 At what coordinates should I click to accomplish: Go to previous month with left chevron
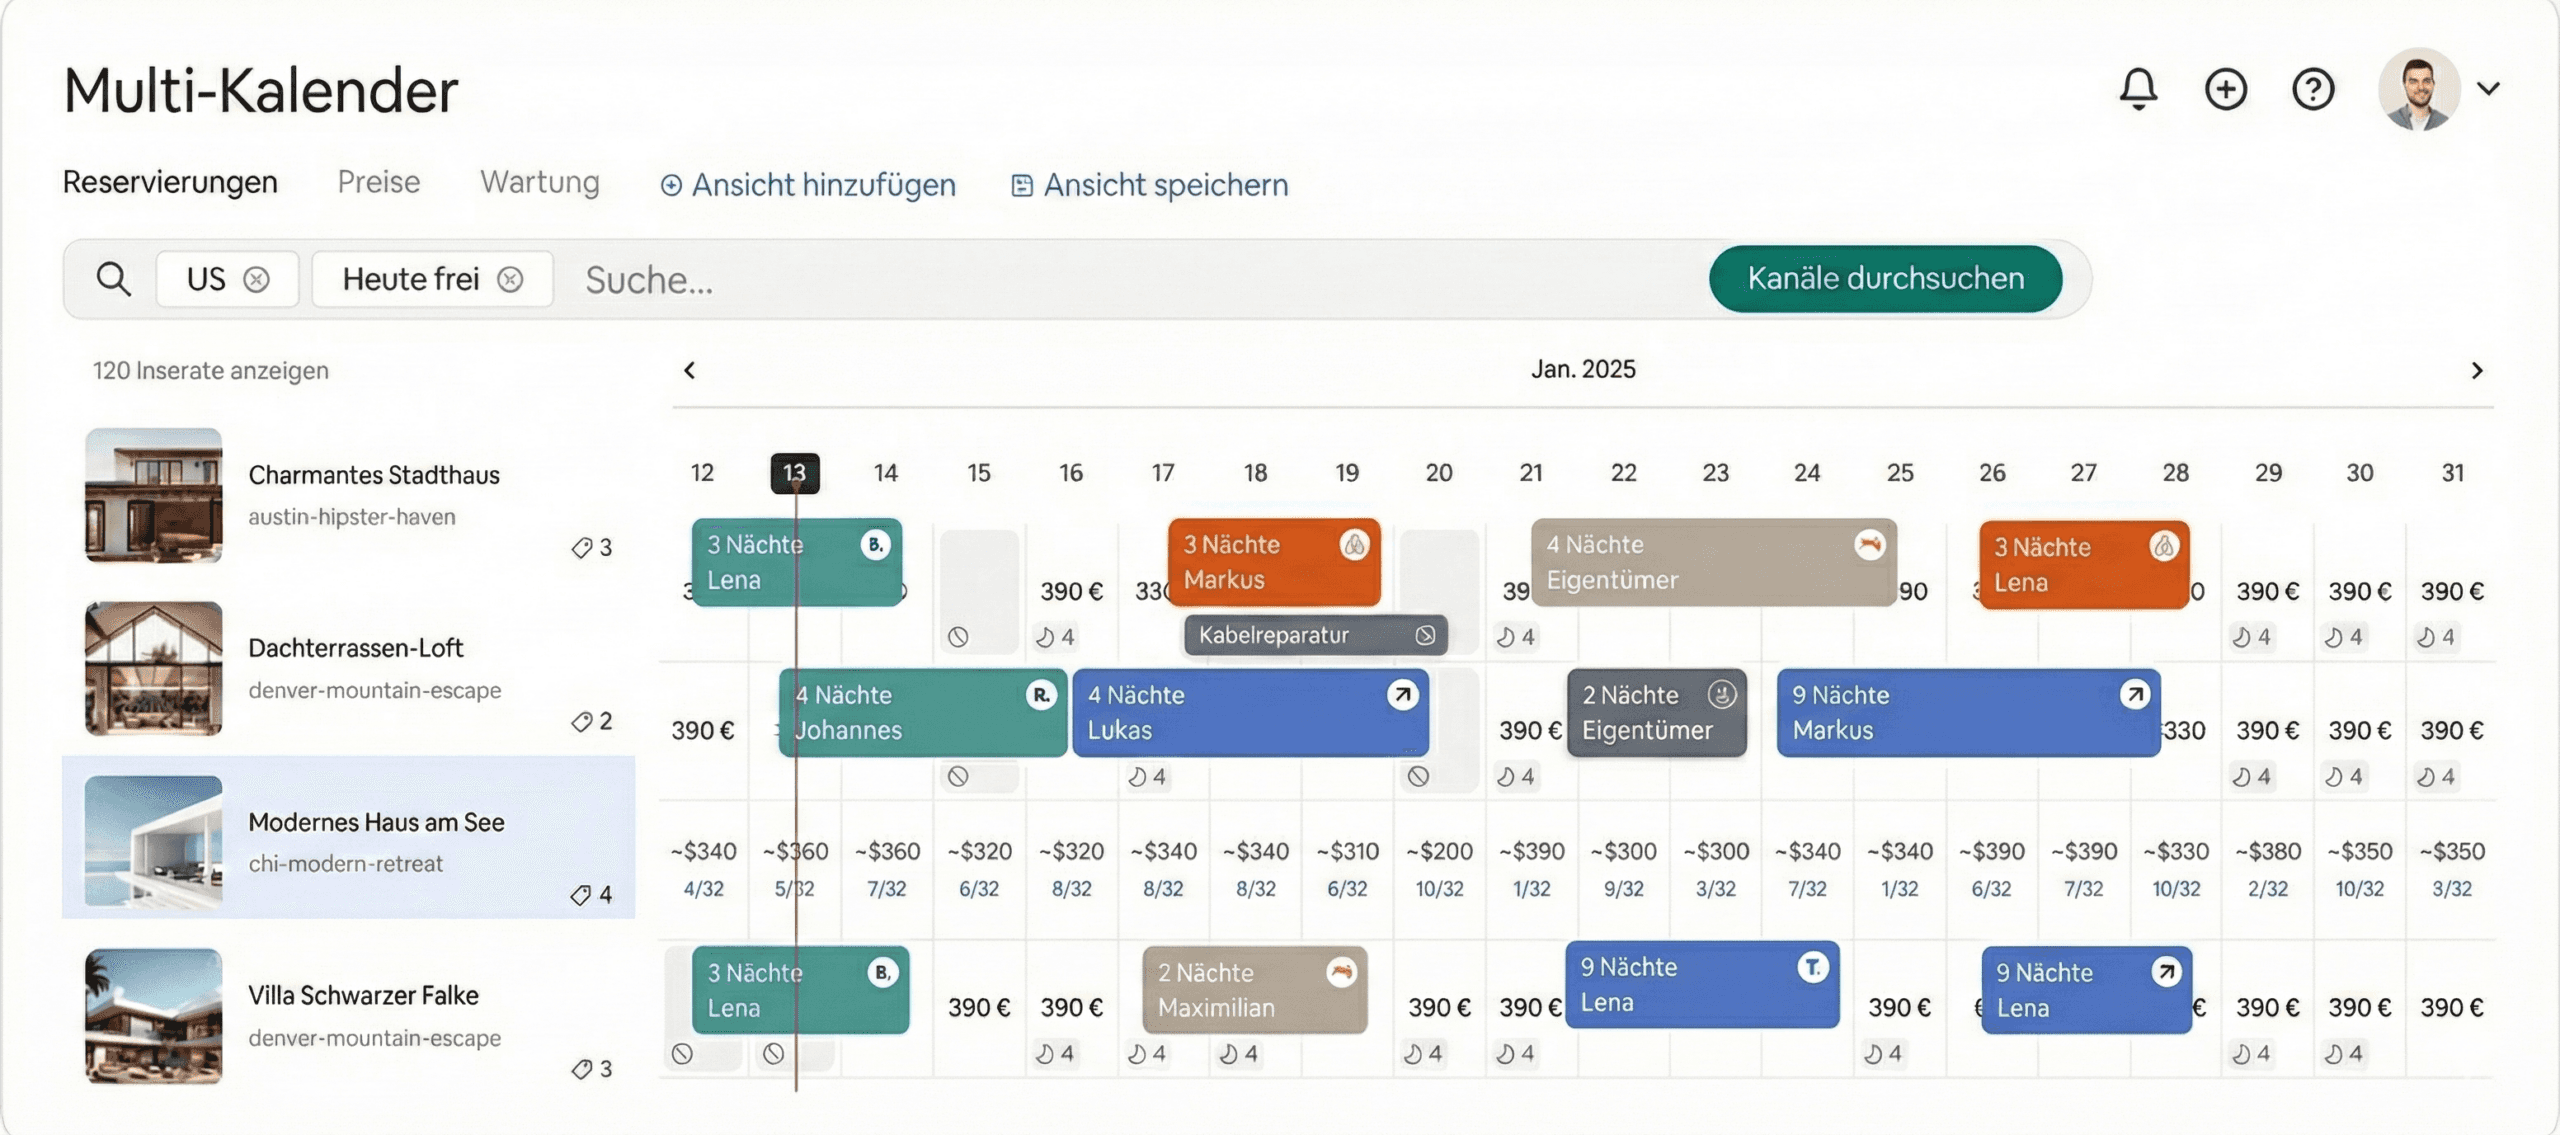tap(689, 370)
